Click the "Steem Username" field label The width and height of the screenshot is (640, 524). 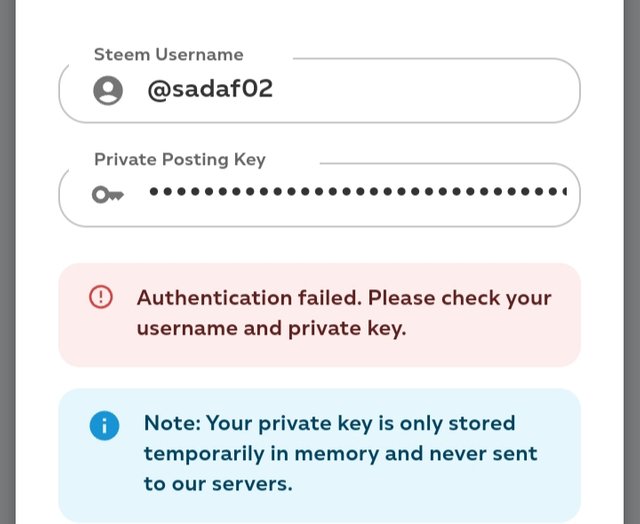[x=168, y=55]
